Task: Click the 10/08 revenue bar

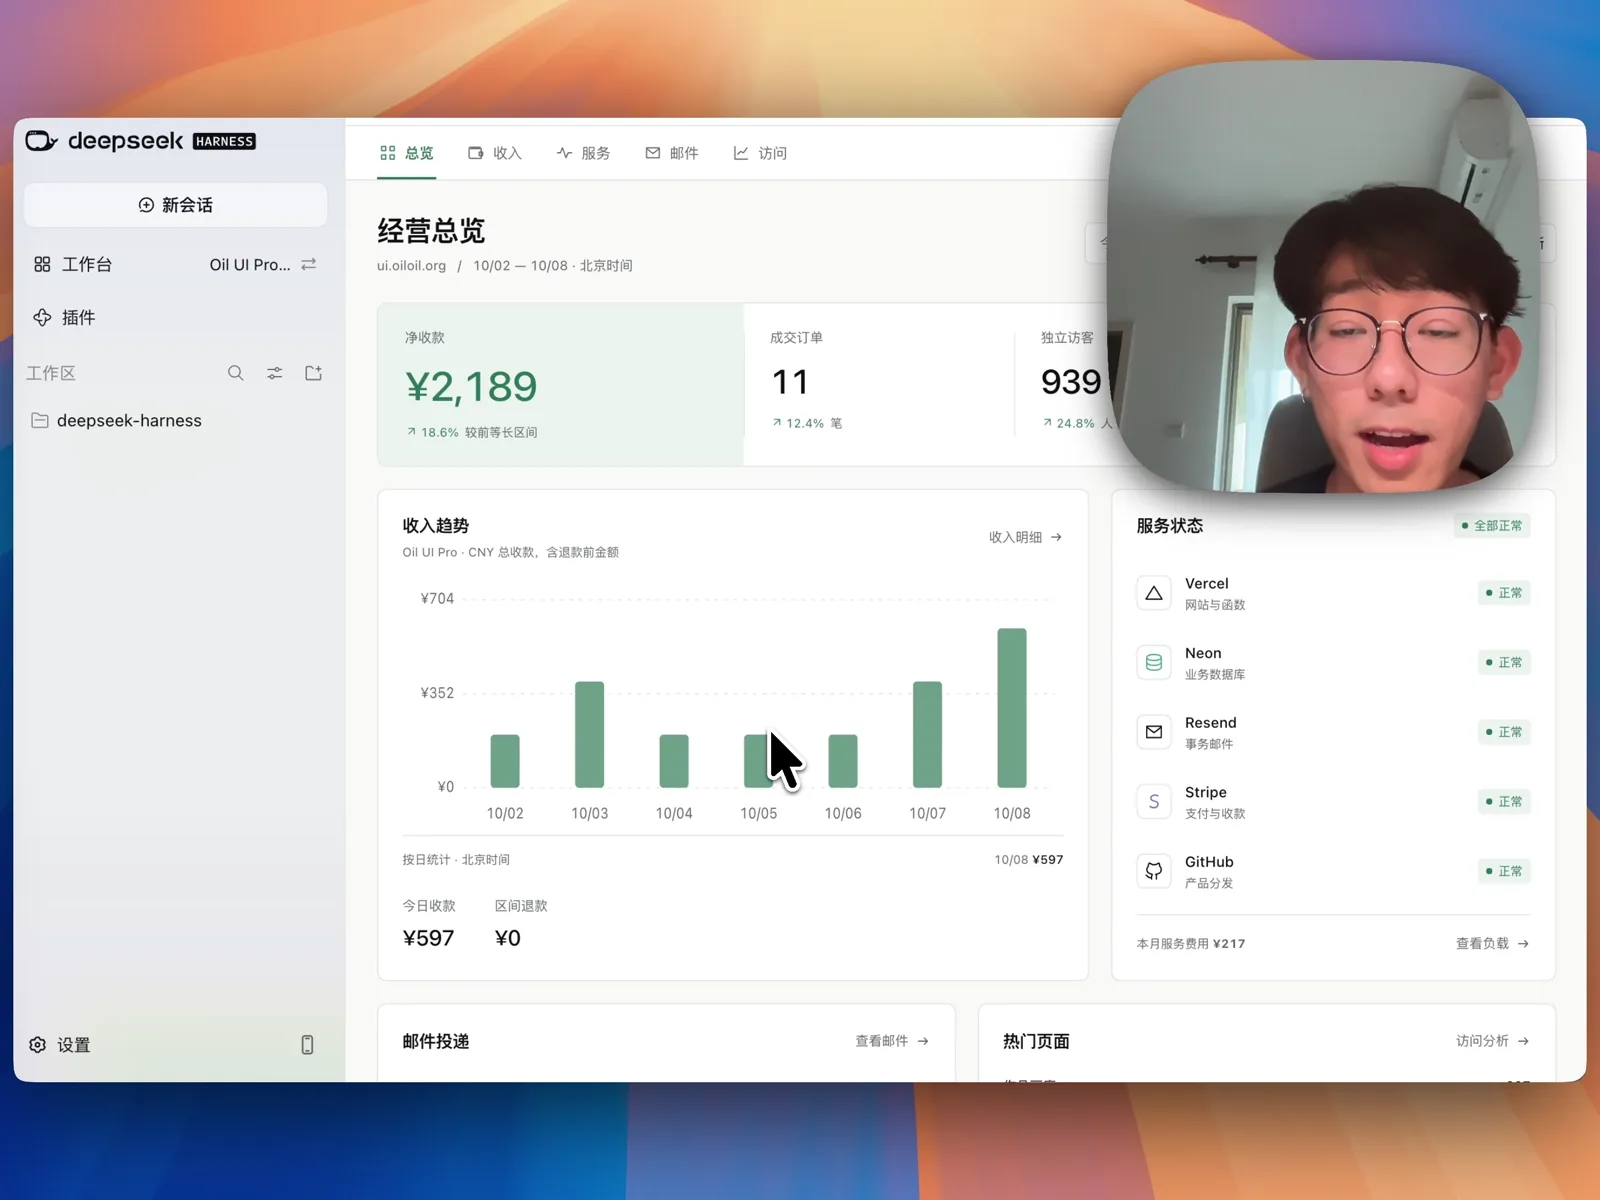Action: pyautogui.click(x=1012, y=708)
